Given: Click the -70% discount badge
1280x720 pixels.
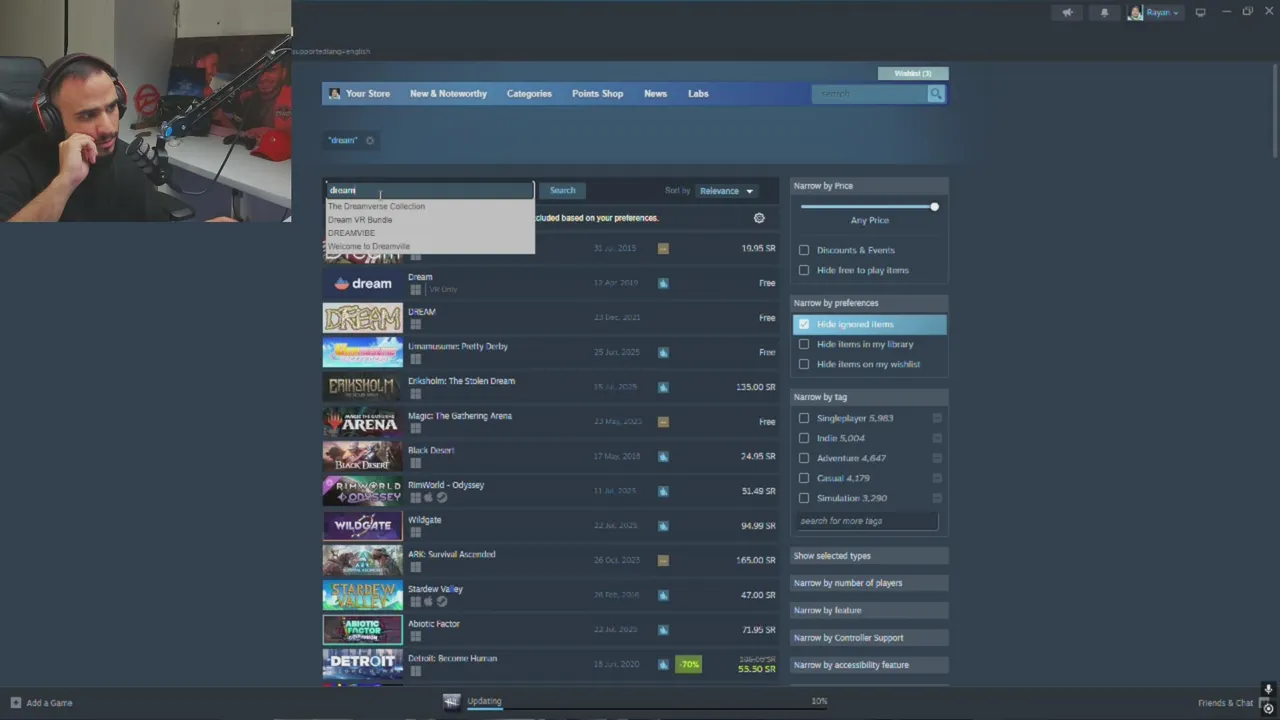Looking at the screenshot, I should pos(689,664).
